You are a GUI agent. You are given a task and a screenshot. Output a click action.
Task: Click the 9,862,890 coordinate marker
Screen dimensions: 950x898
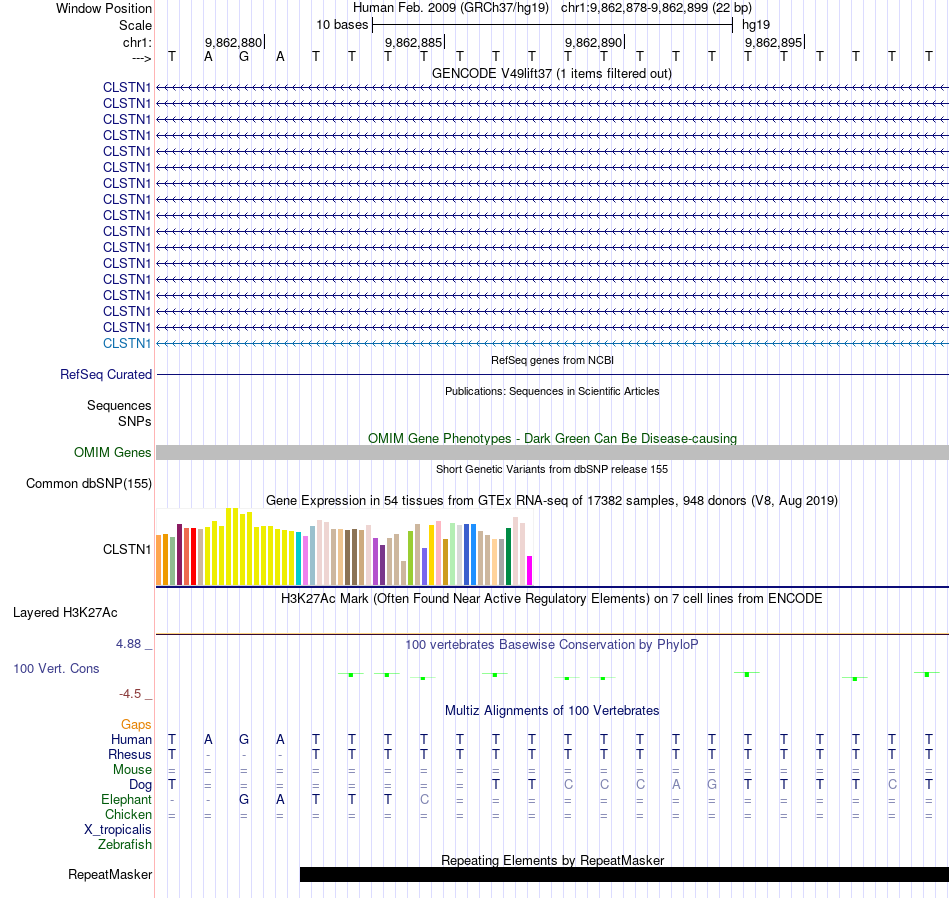click(x=594, y=42)
